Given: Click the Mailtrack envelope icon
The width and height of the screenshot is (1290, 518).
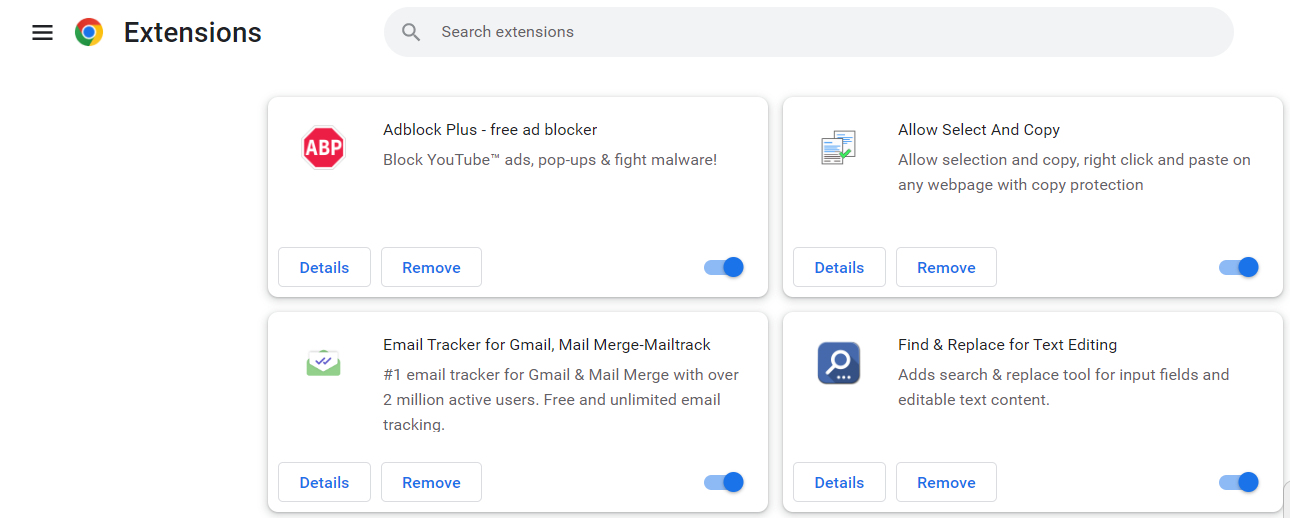Looking at the screenshot, I should pyautogui.click(x=323, y=362).
